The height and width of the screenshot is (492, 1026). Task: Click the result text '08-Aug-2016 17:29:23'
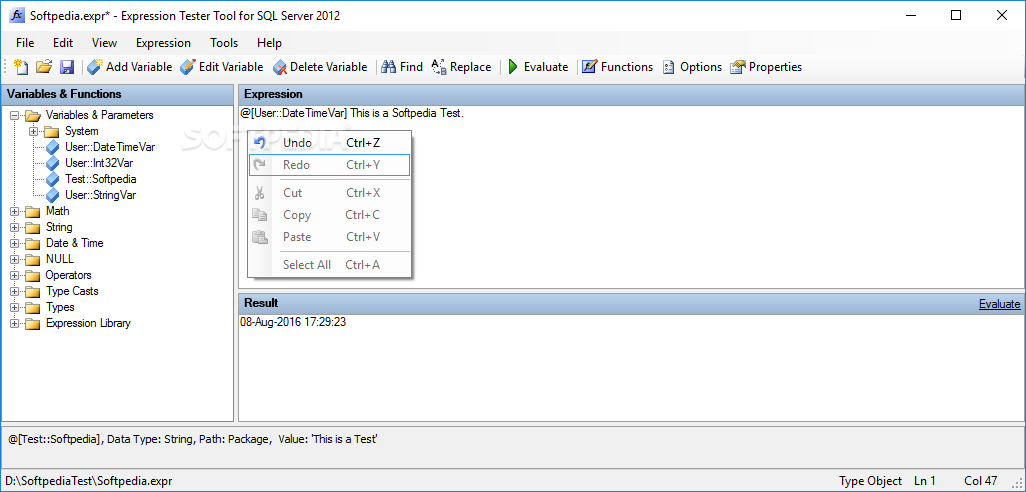coord(293,323)
